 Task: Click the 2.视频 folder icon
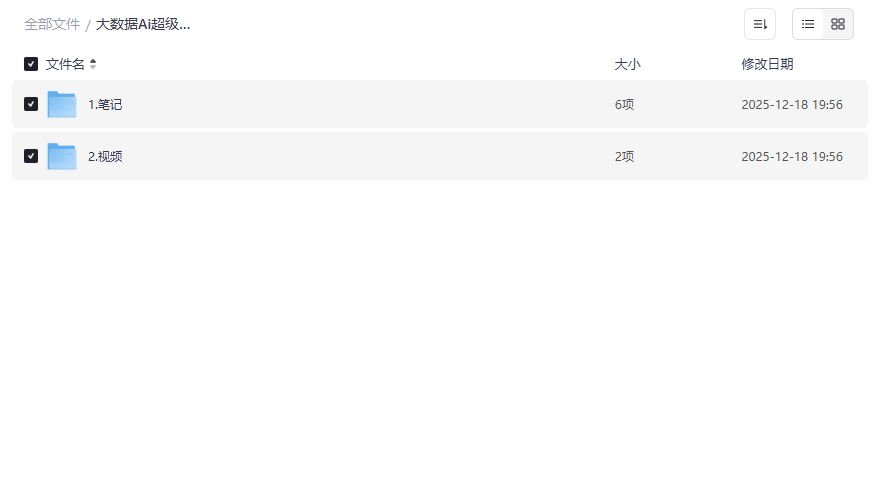[62, 156]
